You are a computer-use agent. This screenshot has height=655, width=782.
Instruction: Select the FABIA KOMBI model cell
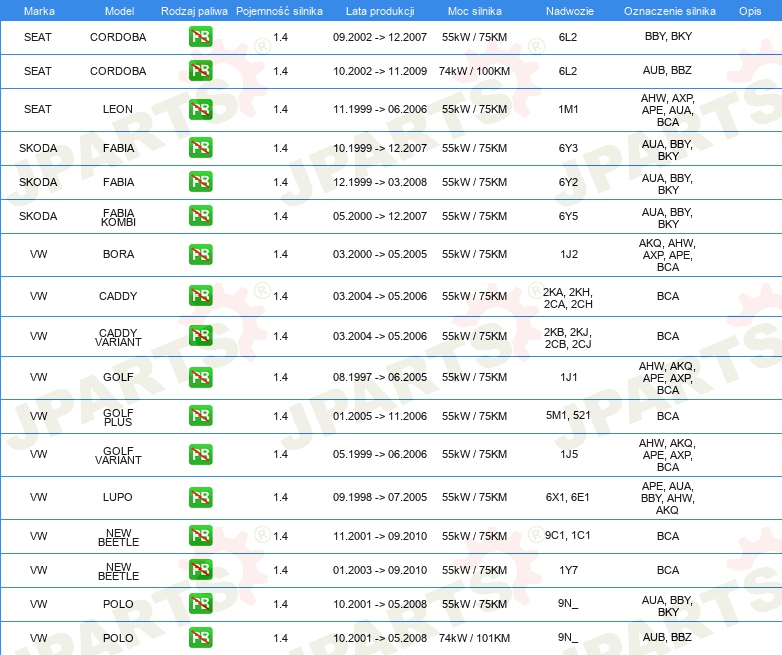coord(118,218)
